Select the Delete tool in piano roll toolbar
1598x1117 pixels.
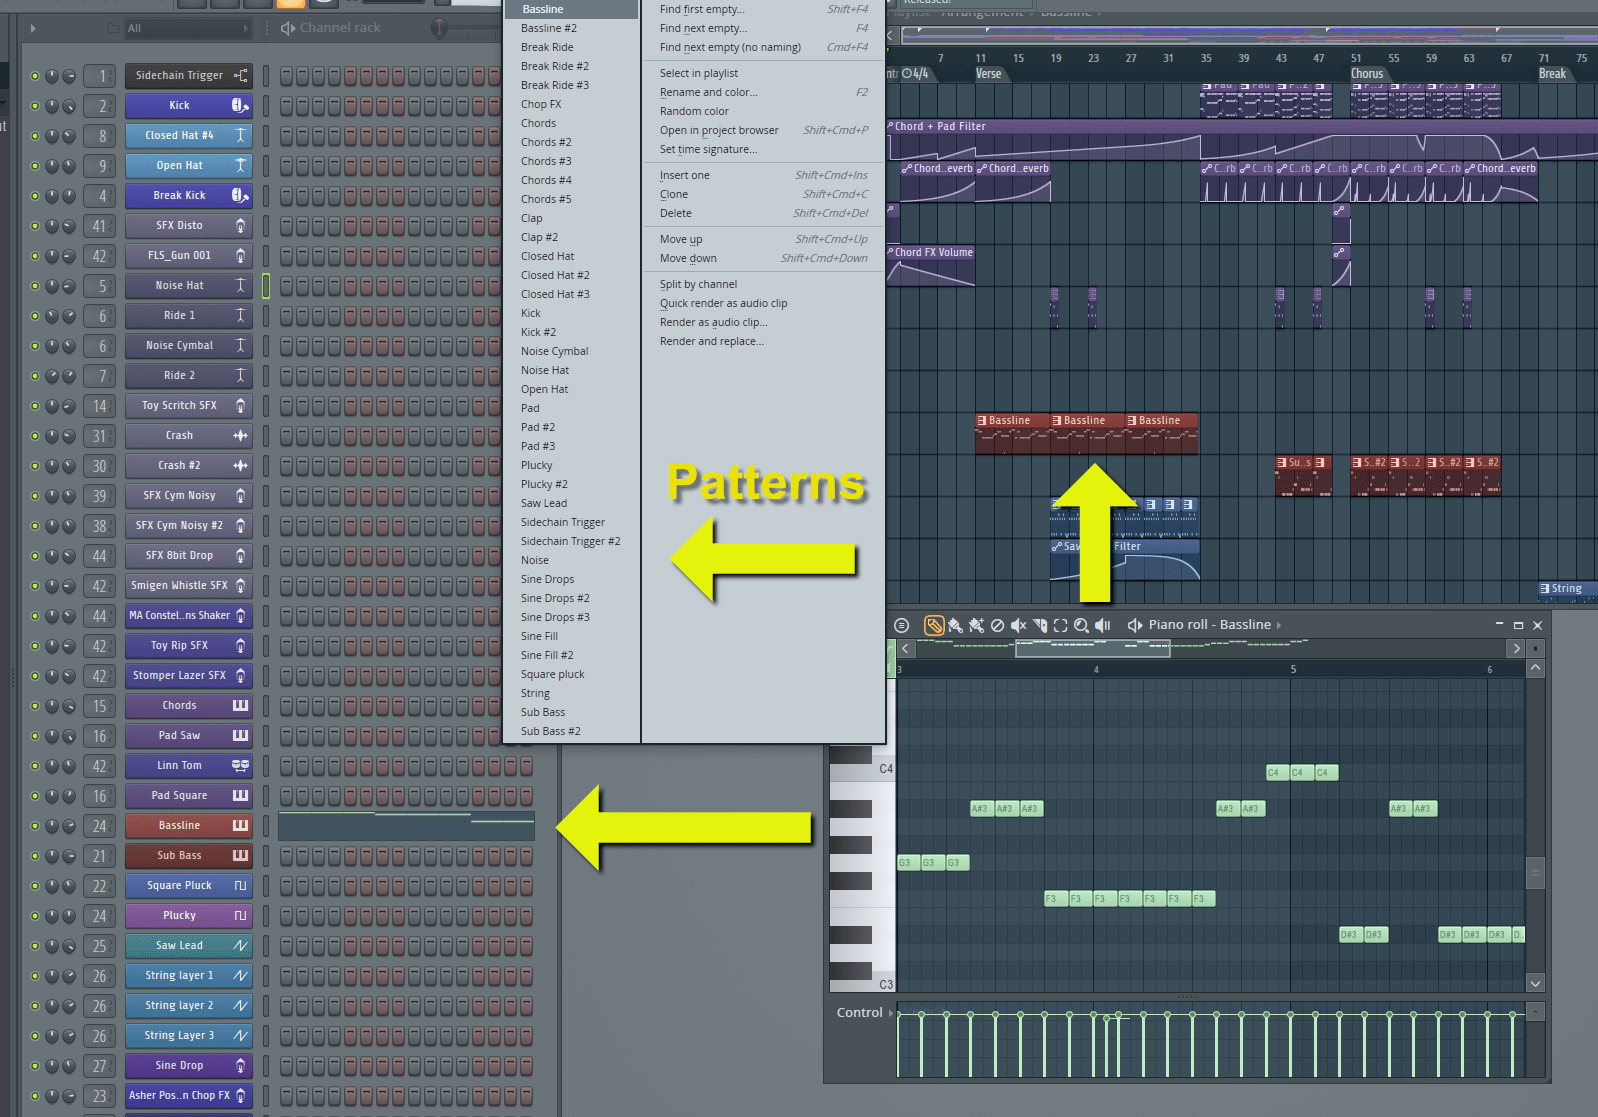(997, 625)
